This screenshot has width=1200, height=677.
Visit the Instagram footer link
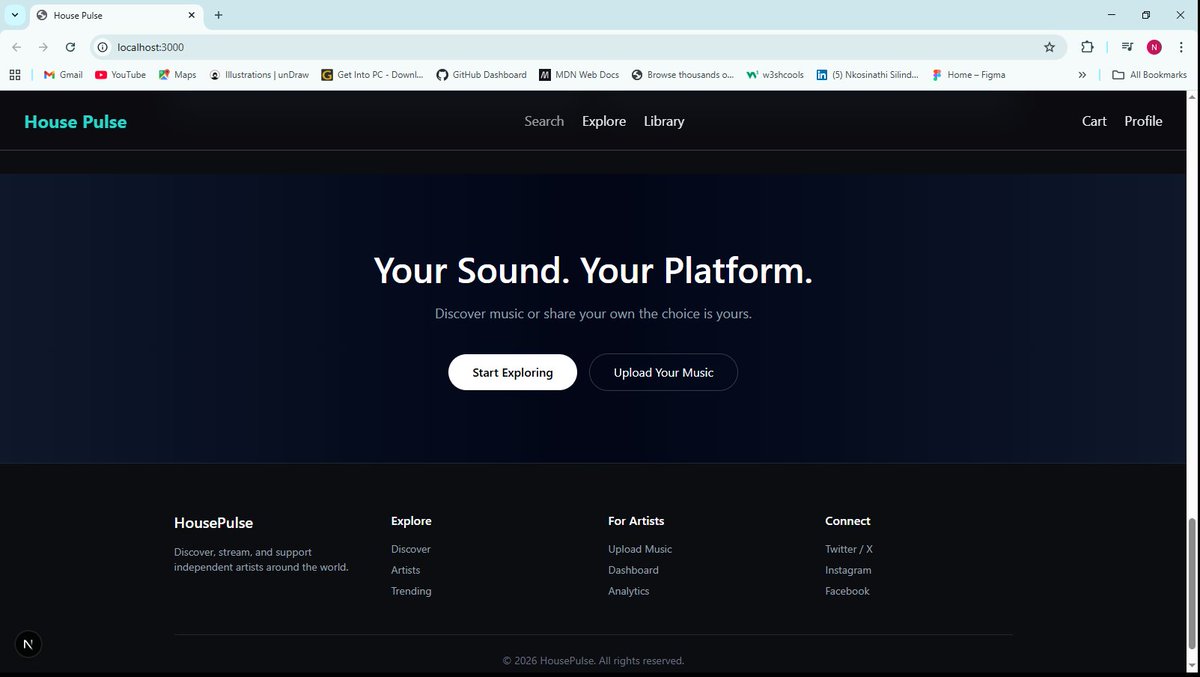pos(848,570)
